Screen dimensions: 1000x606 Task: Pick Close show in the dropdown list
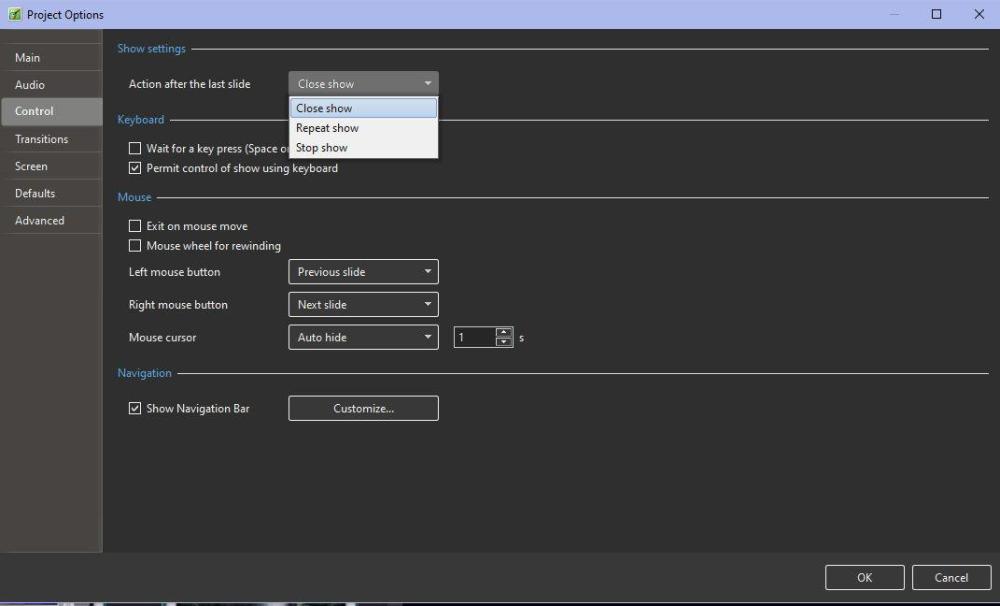click(x=324, y=108)
